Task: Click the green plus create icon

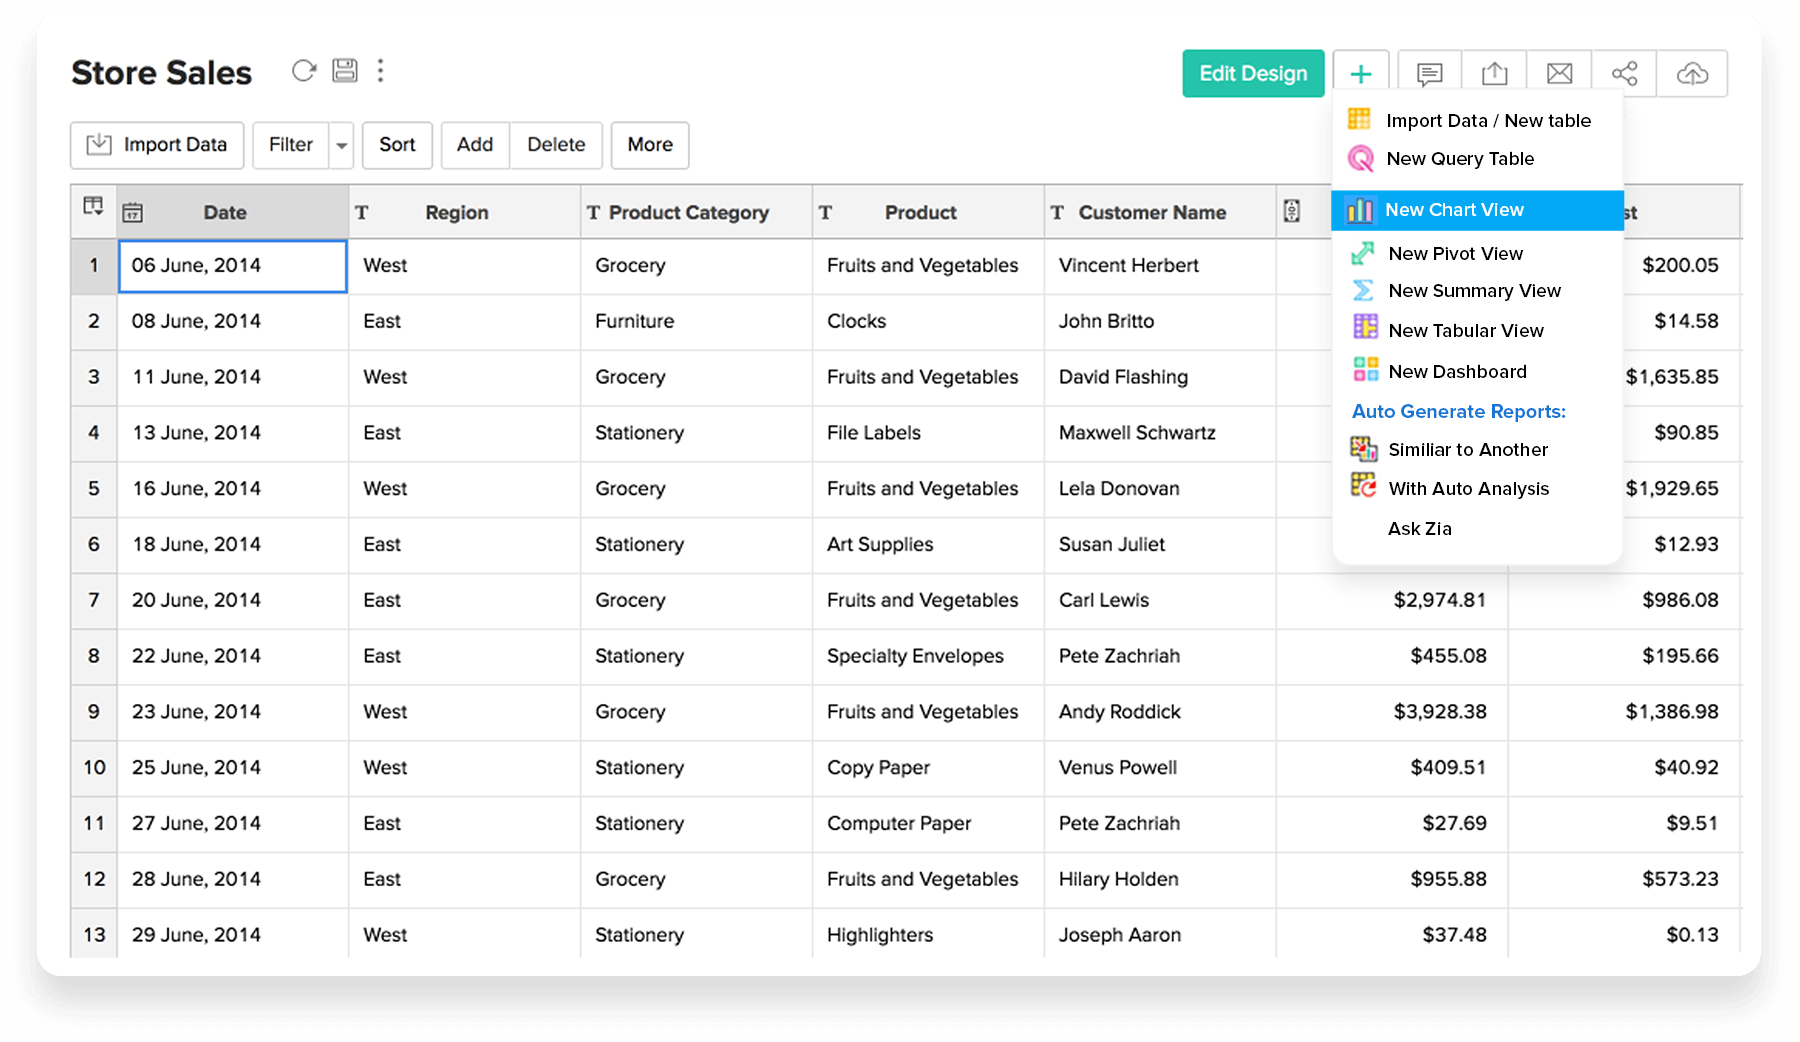Action: pyautogui.click(x=1360, y=74)
